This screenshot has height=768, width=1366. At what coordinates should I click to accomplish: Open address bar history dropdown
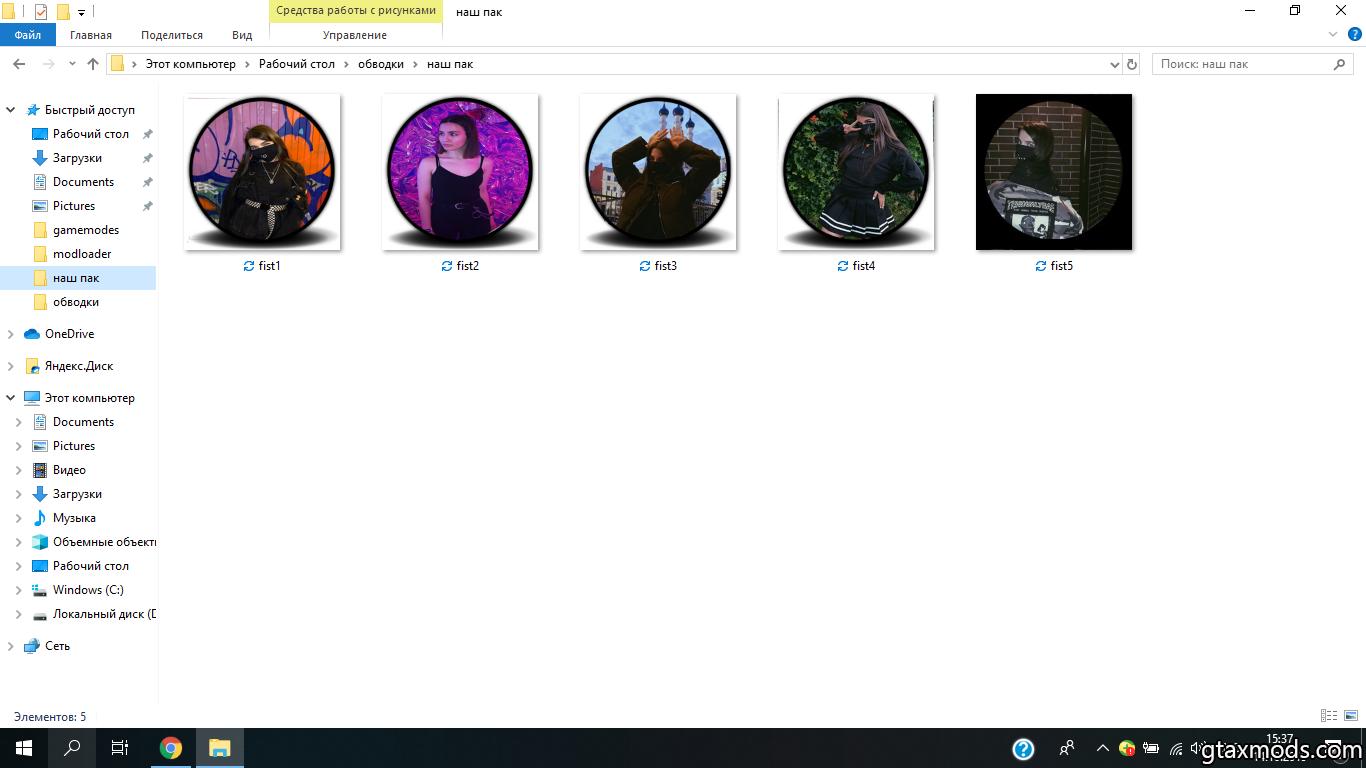pos(1115,64)
